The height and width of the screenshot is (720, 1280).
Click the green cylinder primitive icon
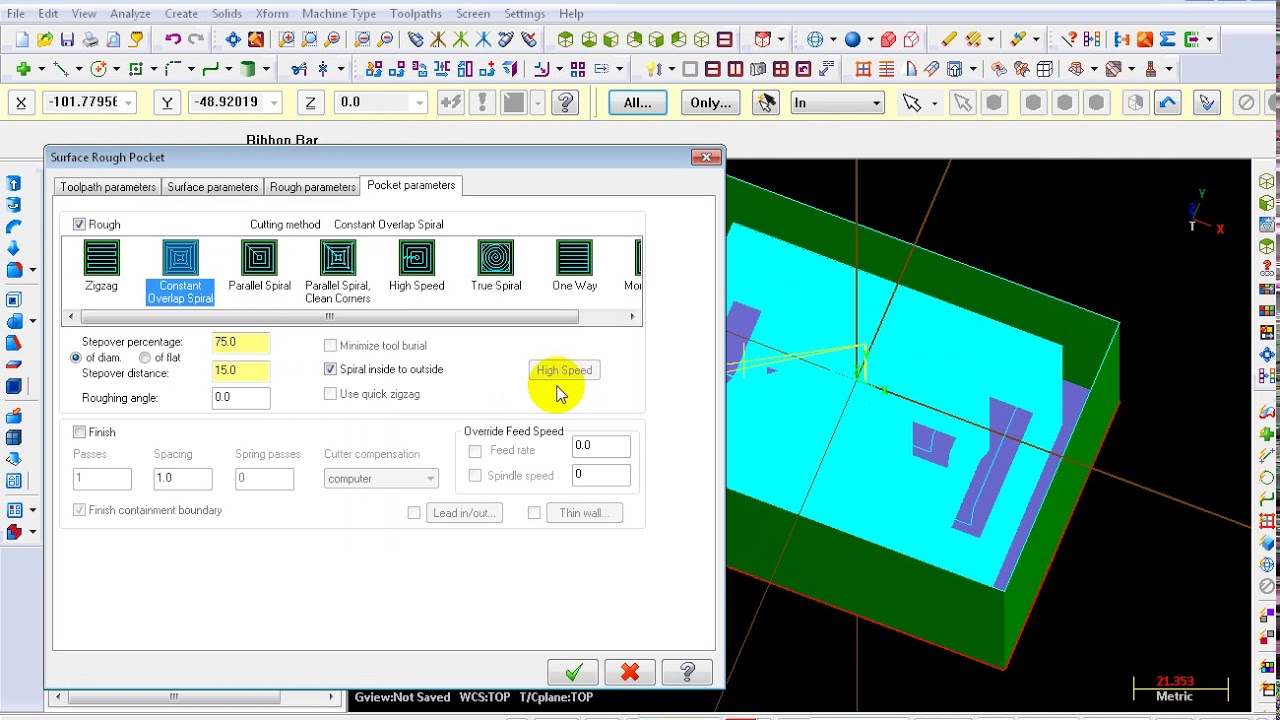(x=248, y=69)
